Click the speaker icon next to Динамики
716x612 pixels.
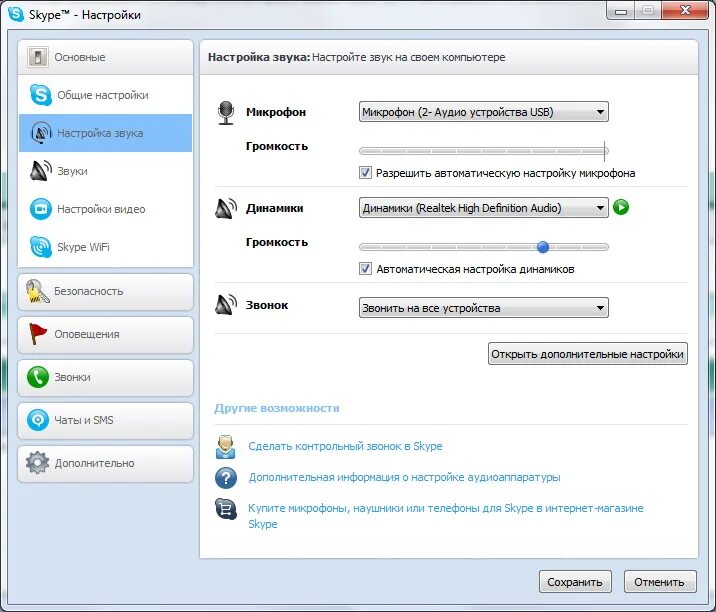226,209
